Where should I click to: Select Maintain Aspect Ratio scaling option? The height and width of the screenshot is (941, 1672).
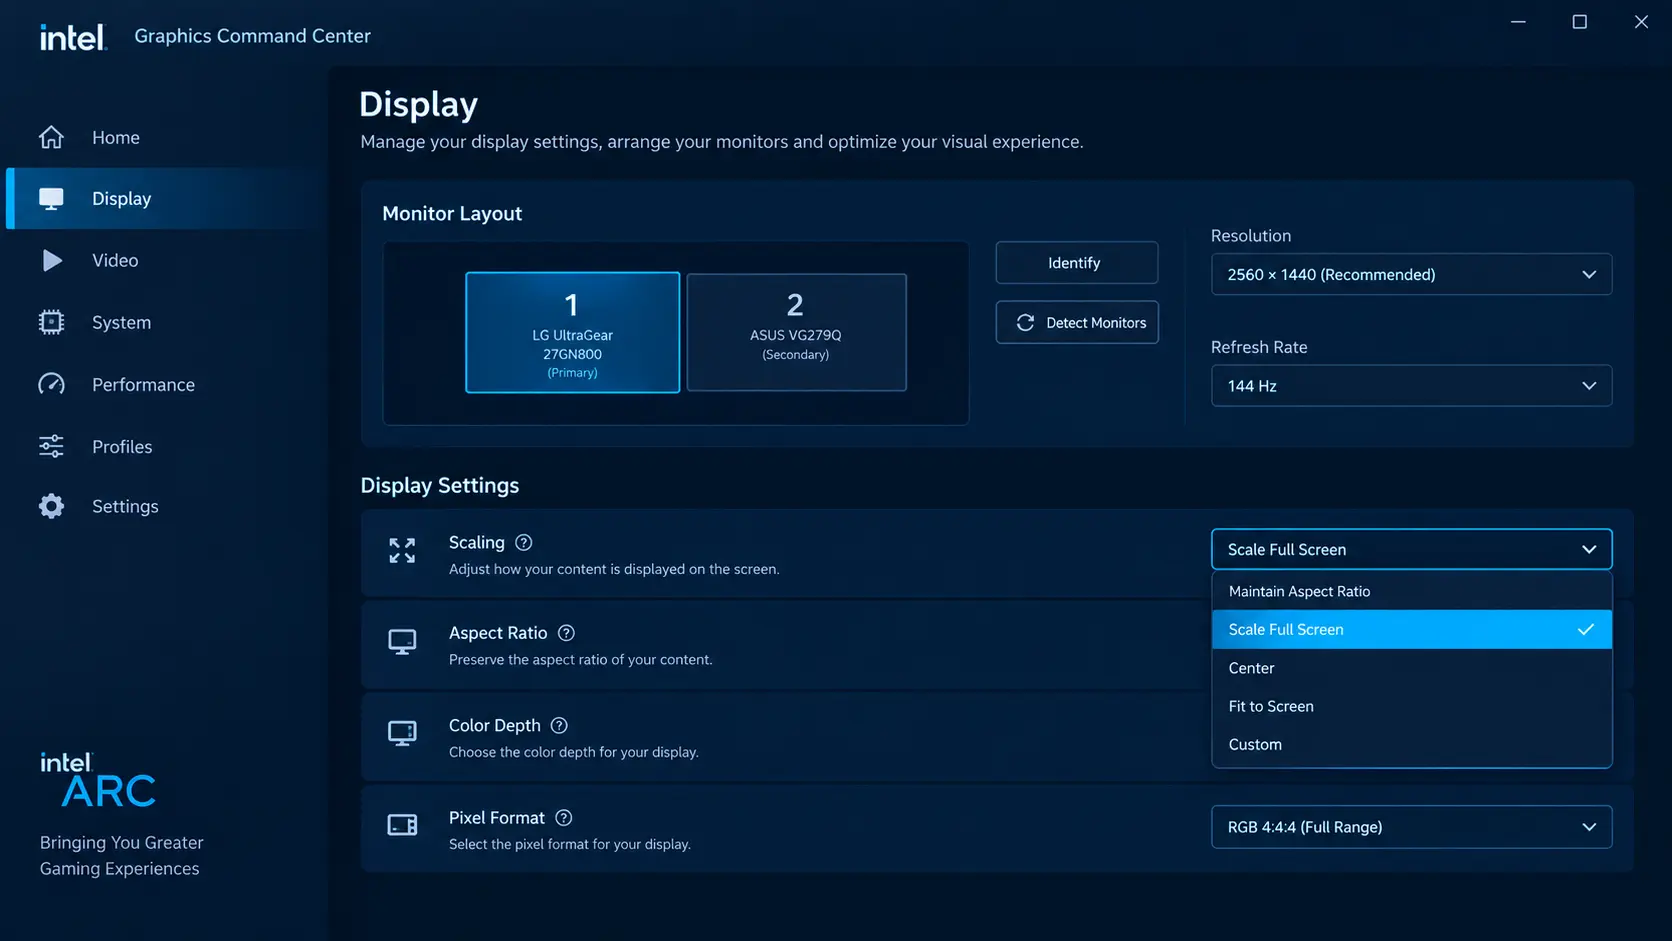click(1411, 591)
